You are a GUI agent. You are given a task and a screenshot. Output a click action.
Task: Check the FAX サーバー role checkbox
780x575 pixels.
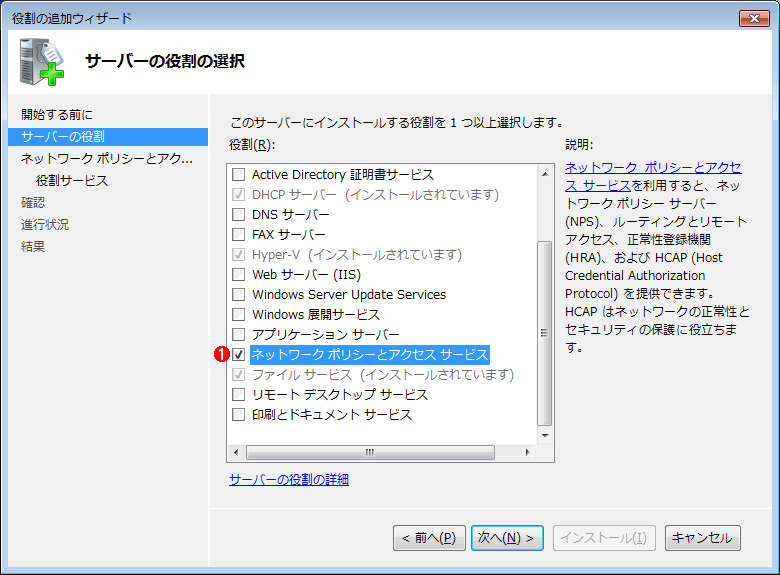pyautogui.click(x=239, y=234)
